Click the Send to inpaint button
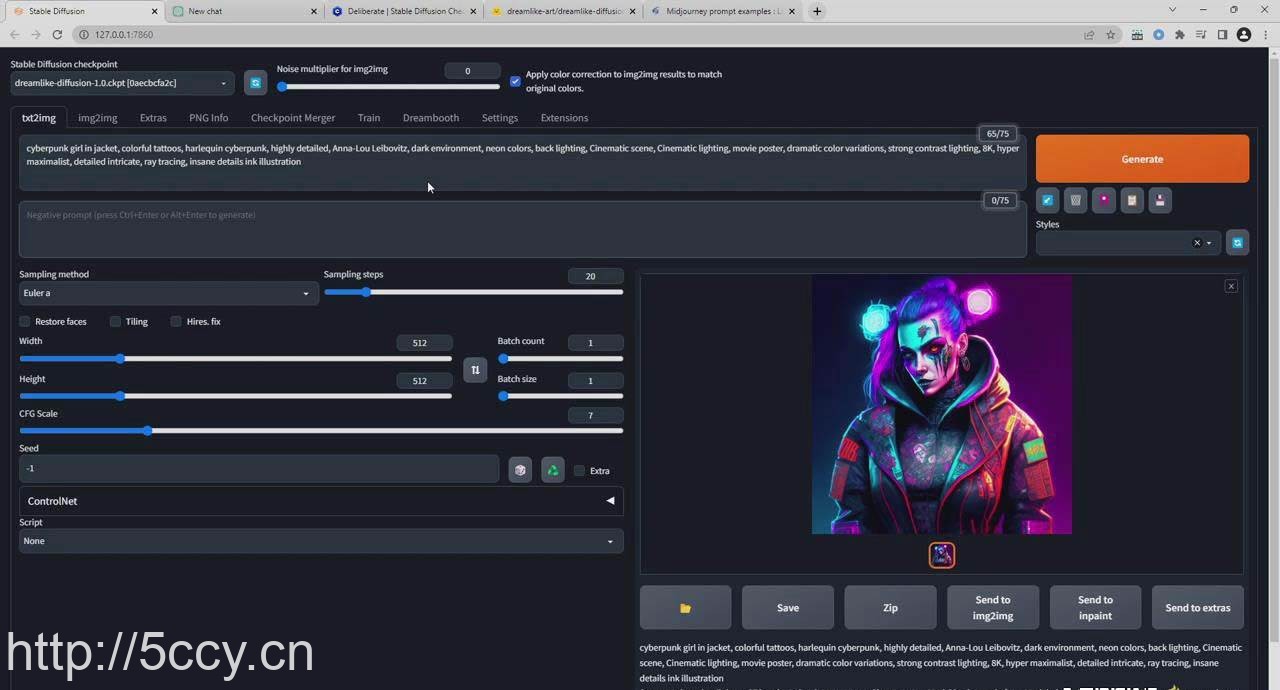Viewport: 1280px width, 690px height. coord(1095,608)
